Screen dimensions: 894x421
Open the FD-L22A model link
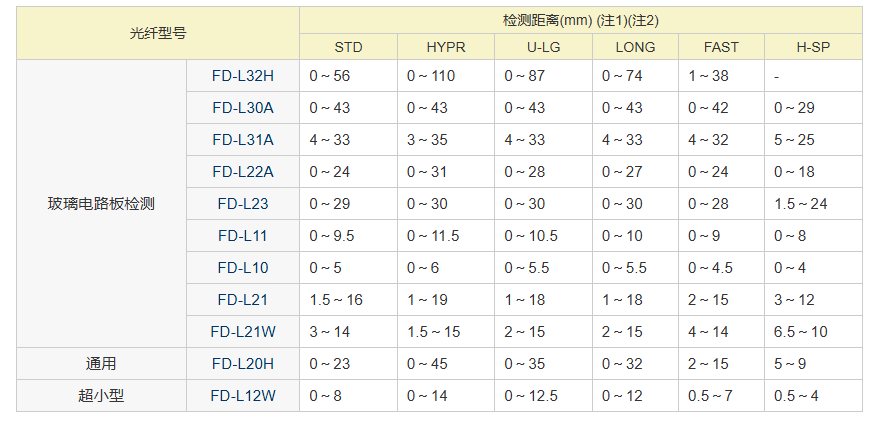click(243, 172)
